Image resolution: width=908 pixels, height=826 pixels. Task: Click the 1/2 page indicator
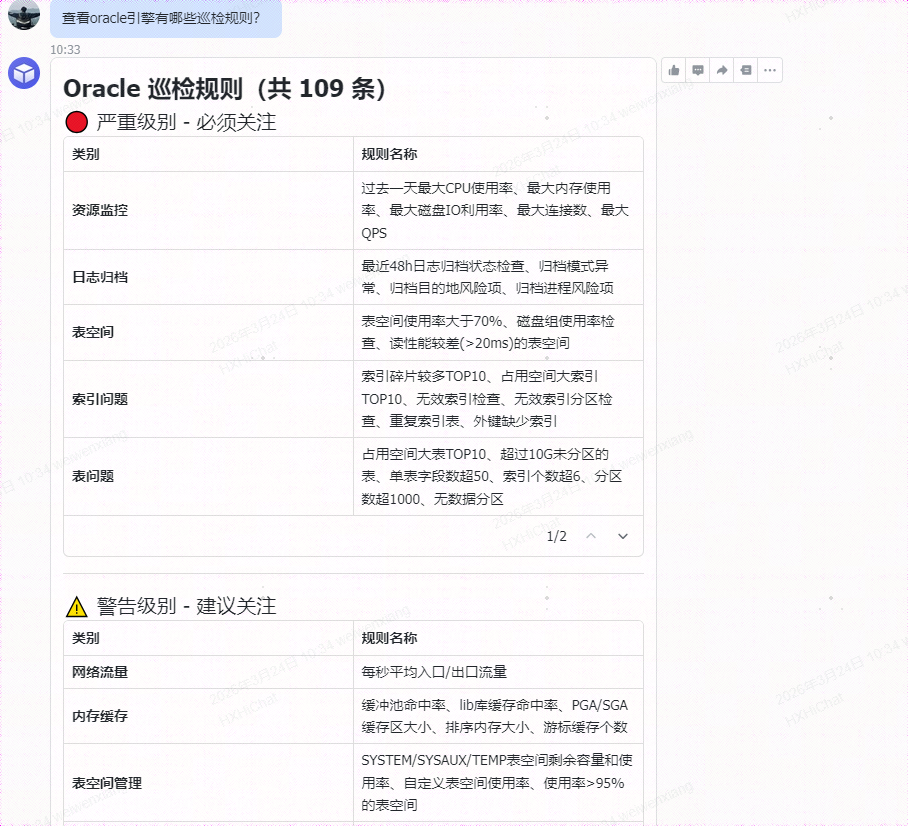pos(556,536)
